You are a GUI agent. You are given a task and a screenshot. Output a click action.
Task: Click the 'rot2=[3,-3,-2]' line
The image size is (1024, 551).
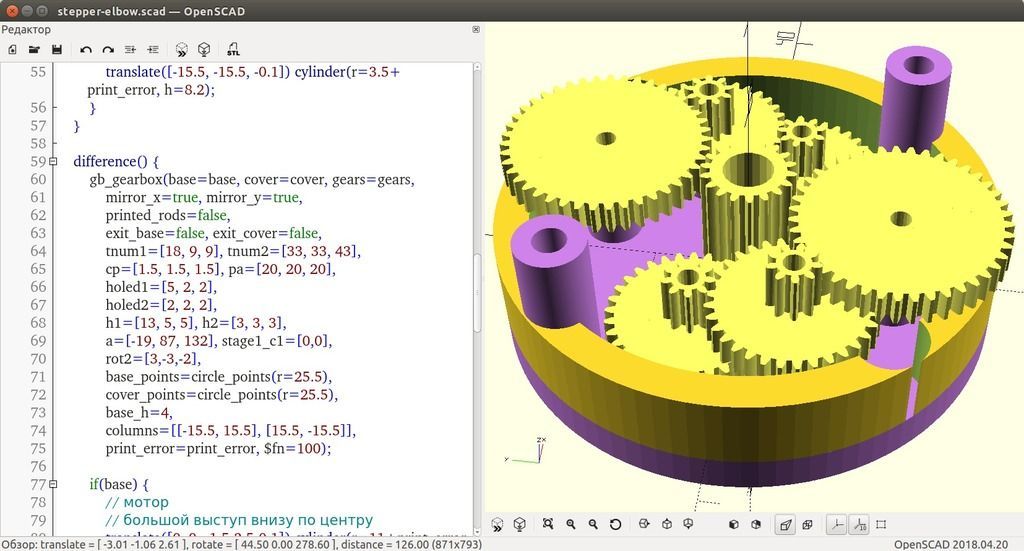tap(153, 359)
